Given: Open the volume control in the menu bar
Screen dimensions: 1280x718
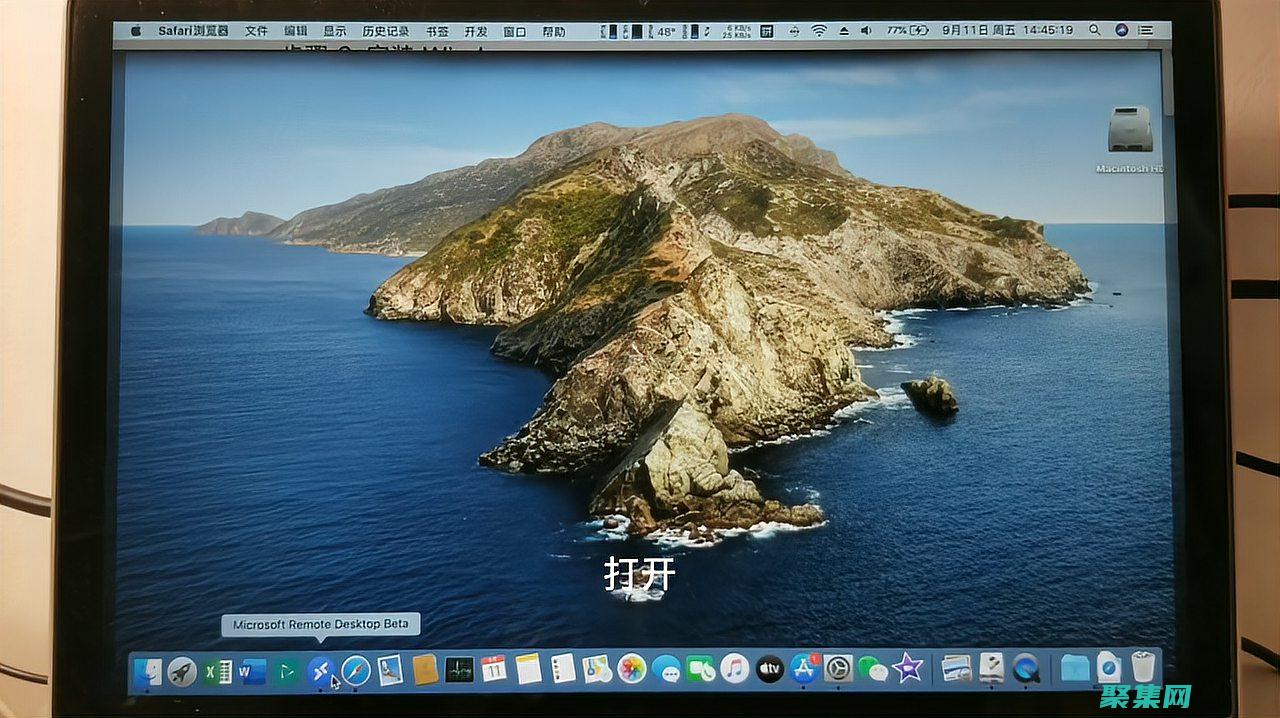Looking at the screenshot, I should coord(866,30).
